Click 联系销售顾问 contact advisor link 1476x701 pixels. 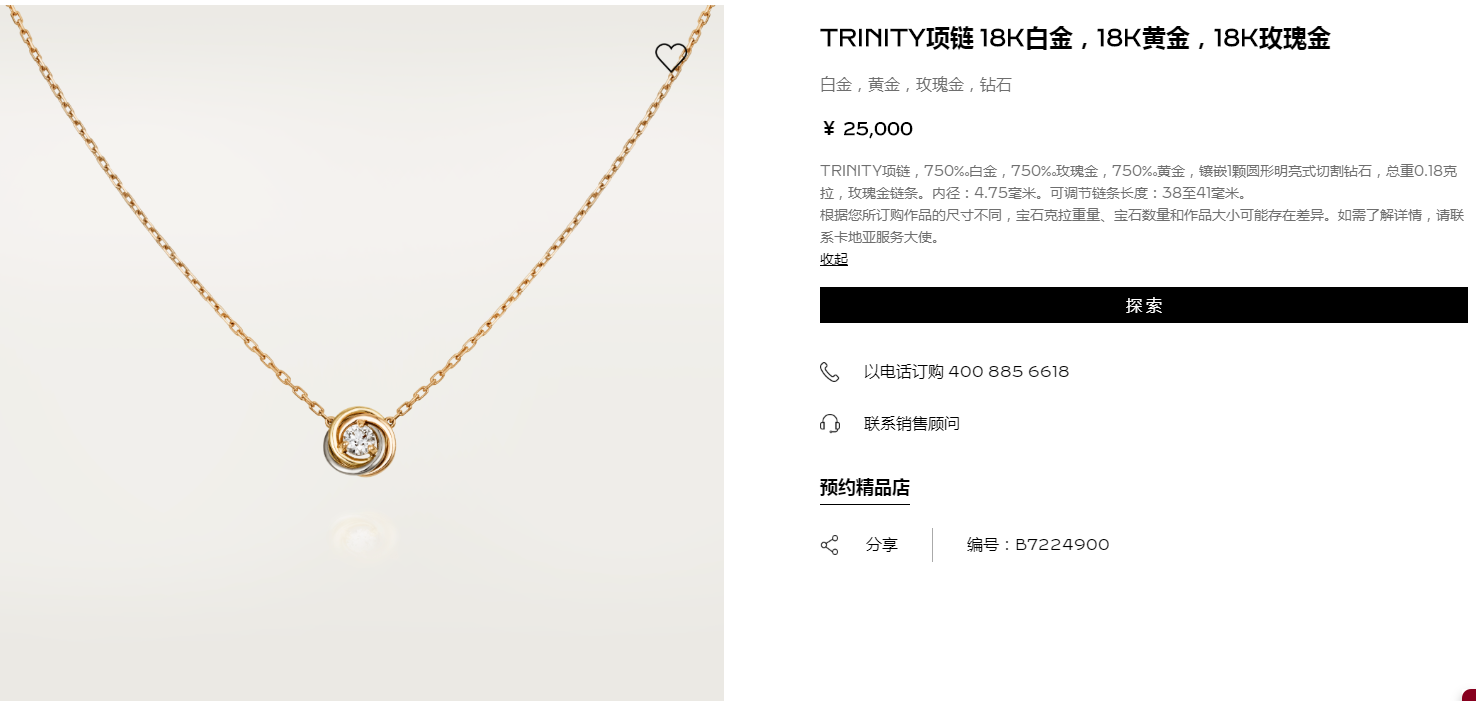[912, 424]
